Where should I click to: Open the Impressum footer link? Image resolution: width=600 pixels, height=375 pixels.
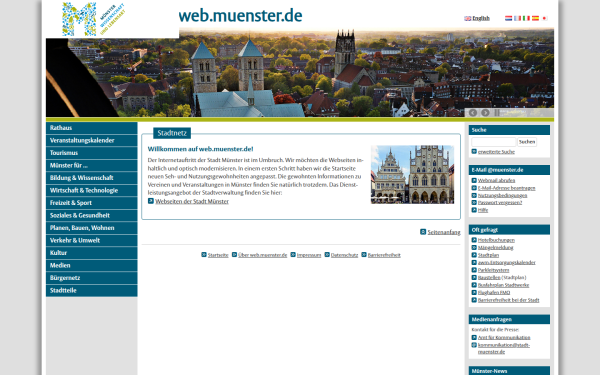pyautogui.click(x=309, y=255)
